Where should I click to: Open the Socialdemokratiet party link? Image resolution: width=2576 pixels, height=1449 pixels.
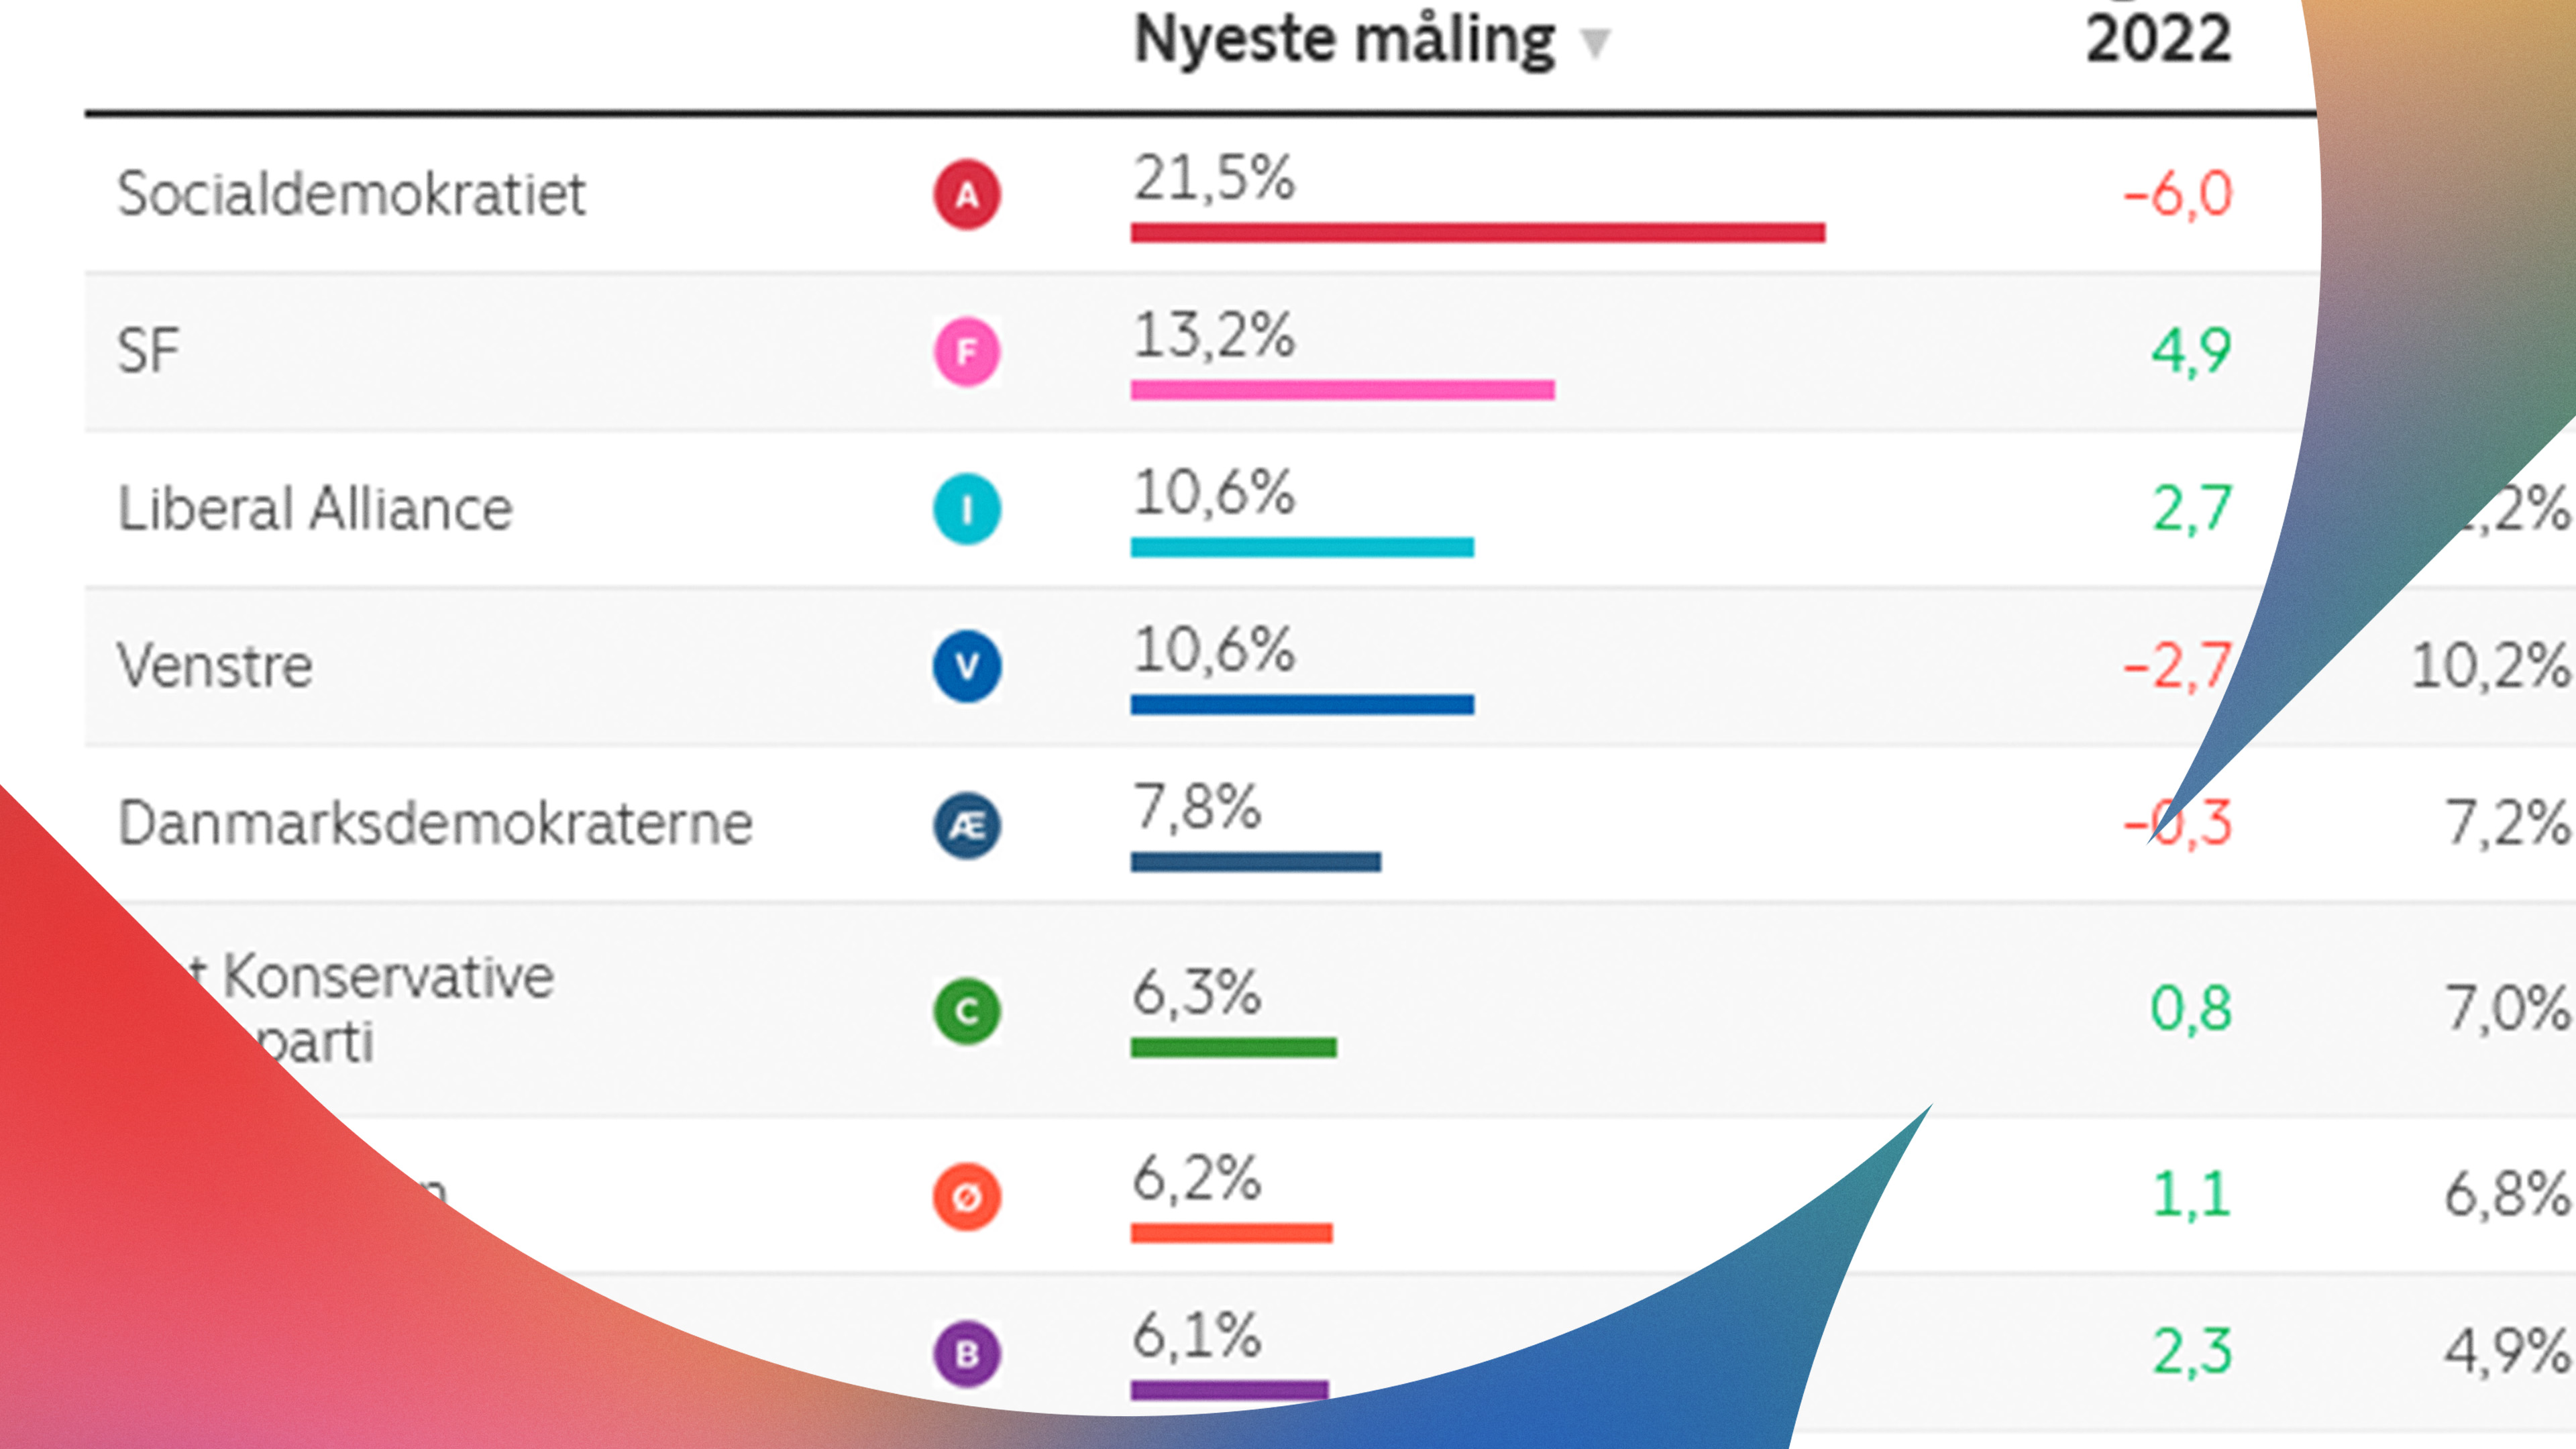tap(351, 193)
